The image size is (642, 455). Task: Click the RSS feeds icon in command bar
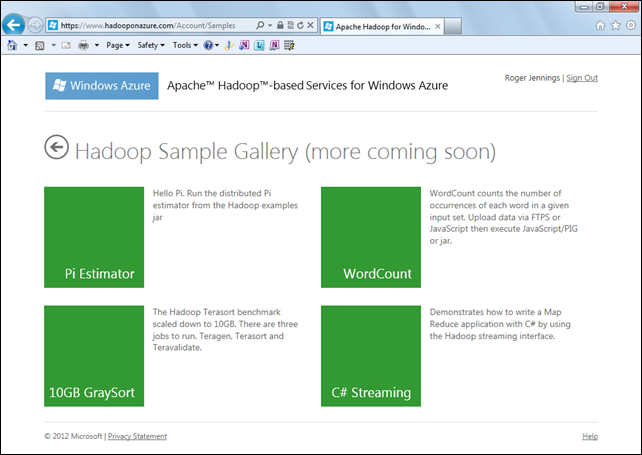coord(40,45)
